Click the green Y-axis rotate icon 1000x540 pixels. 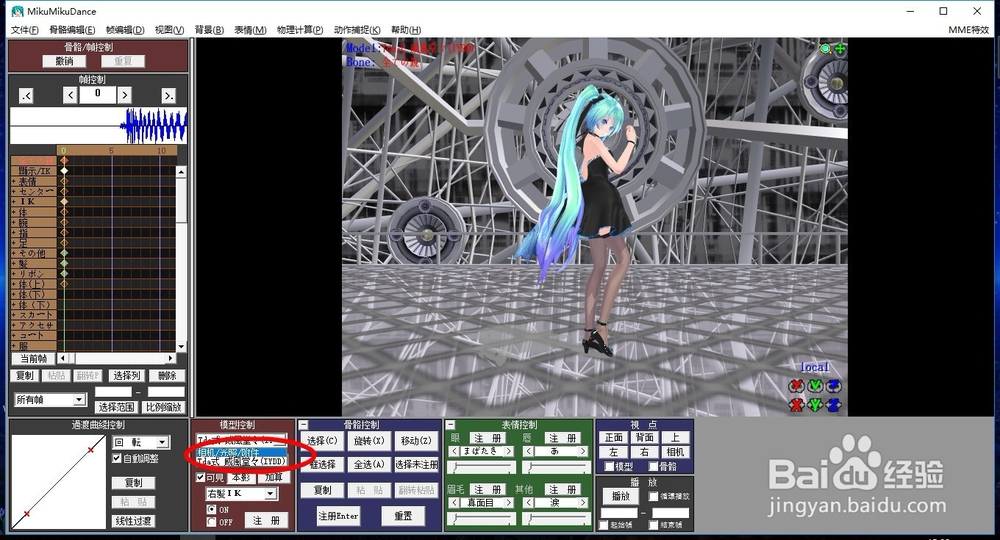(815, 386)
